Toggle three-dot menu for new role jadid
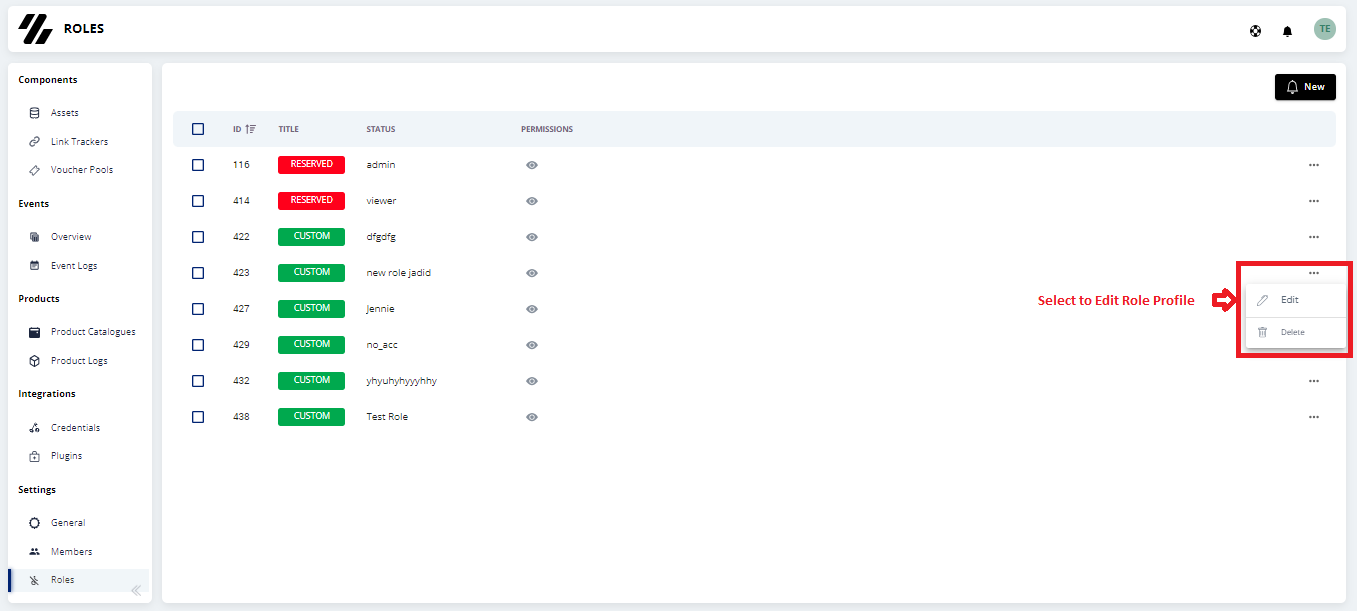The height and width of the screenshot is (611, 1357). (x=1314, y=273)
